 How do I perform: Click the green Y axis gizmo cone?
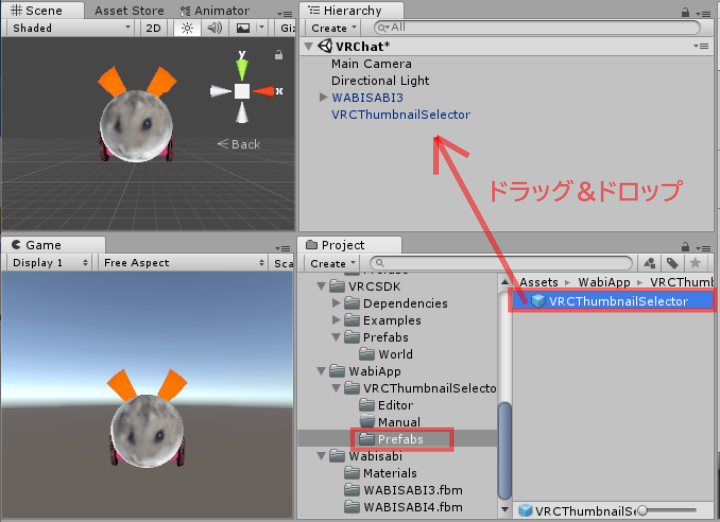242,70
